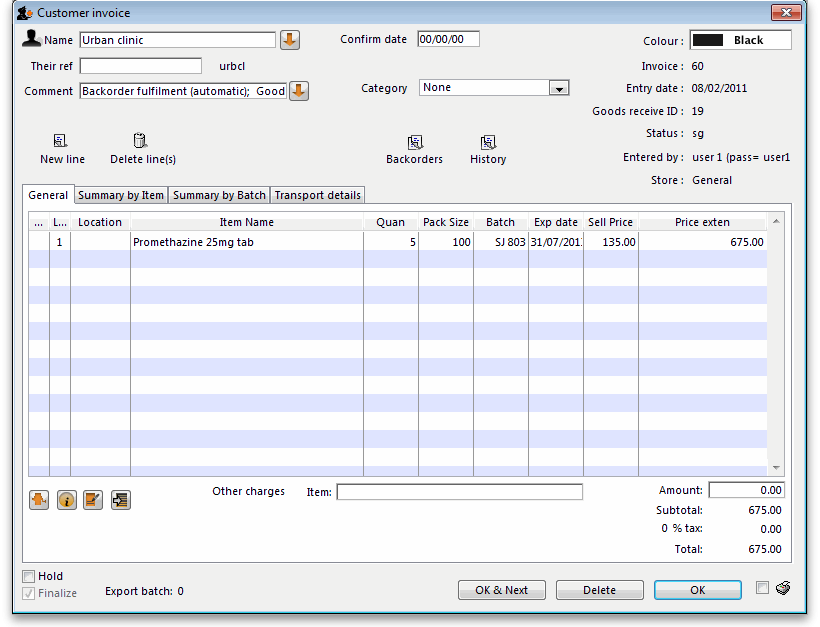This screenshot has height=627, width=820.
Task: Open the invoice History icon
Action: pyautogui.click(x=488, y=143)
